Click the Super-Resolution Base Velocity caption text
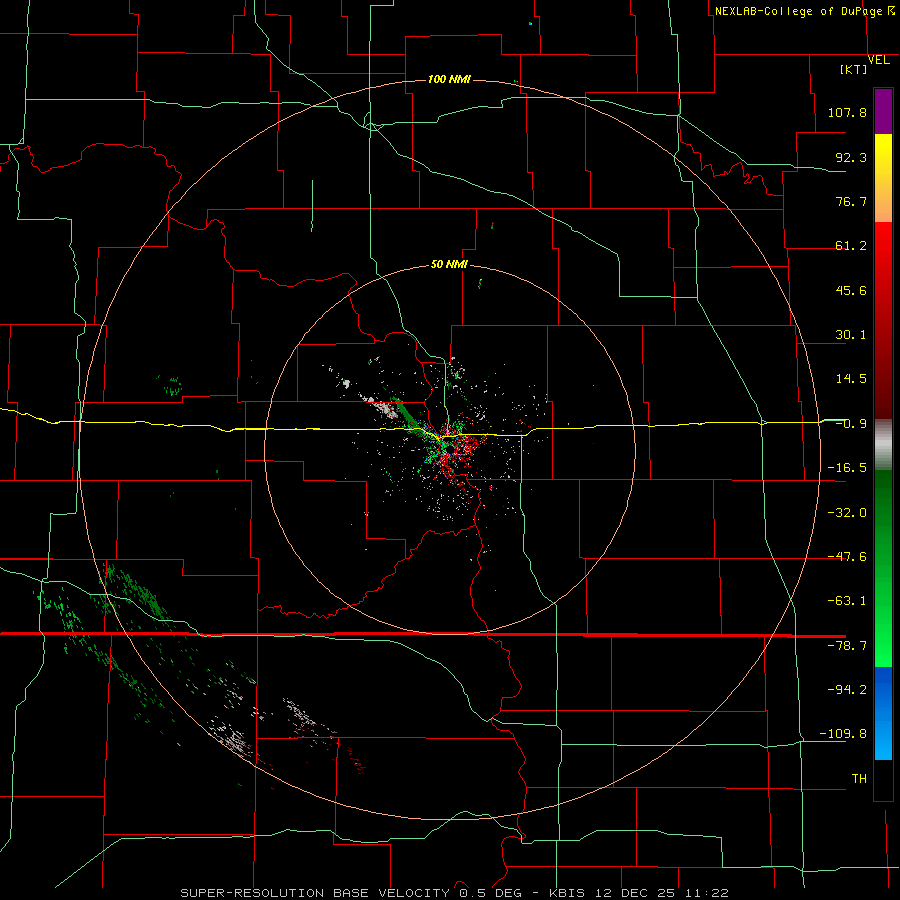The image size is (900, 900). tap(455, 893)
